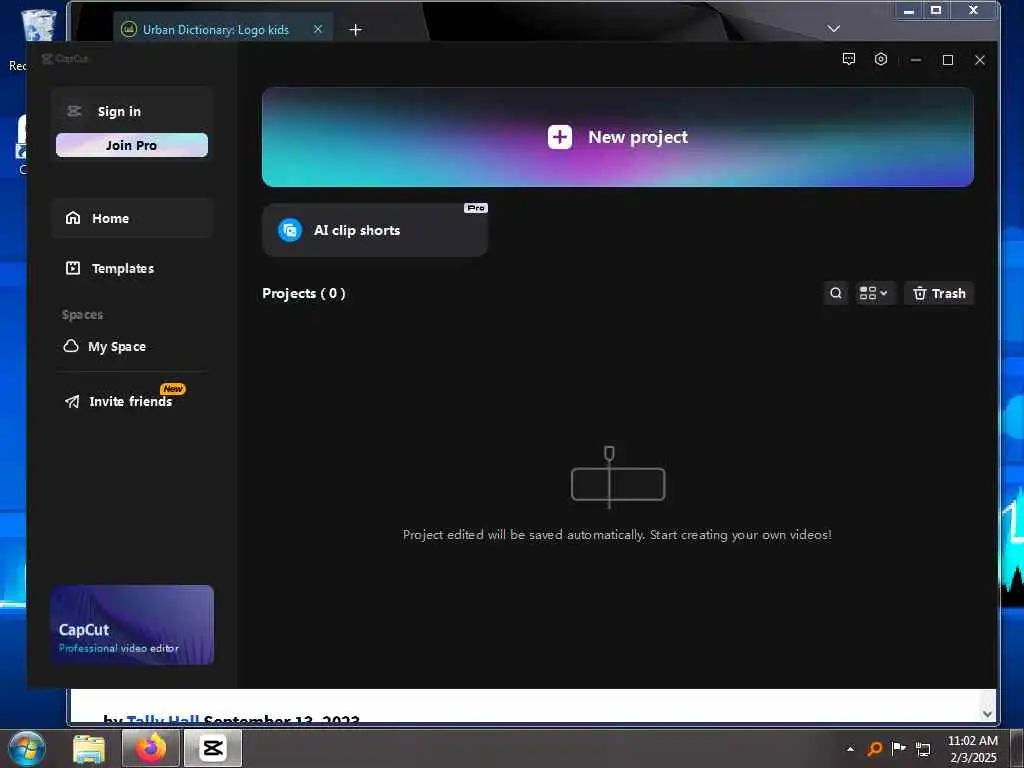Select the Urban Dictionary: Logo kids browser tab
This screenshot has width=1024, height=768.
pos(222,29)
